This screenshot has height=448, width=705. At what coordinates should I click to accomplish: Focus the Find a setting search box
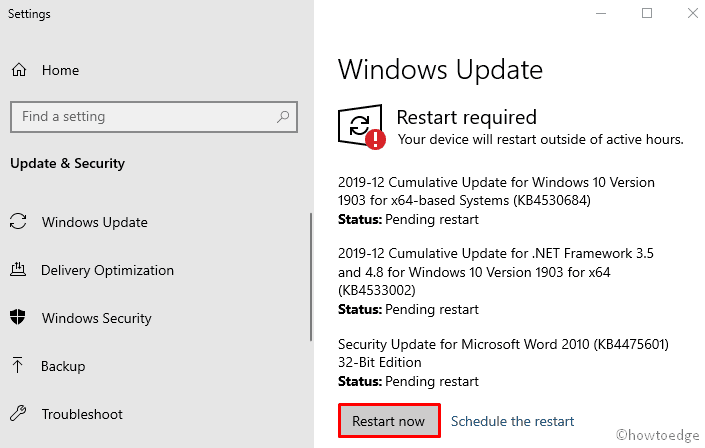coord(154,117)
